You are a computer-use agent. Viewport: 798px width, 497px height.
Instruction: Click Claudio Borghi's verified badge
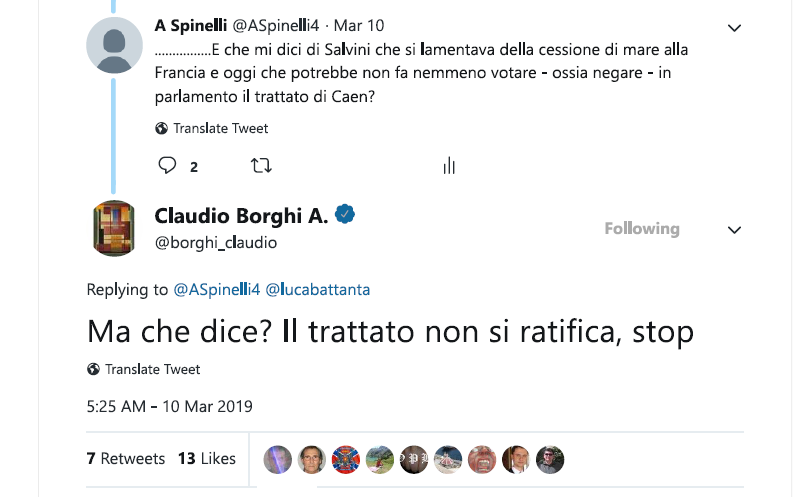pos(346,214)
